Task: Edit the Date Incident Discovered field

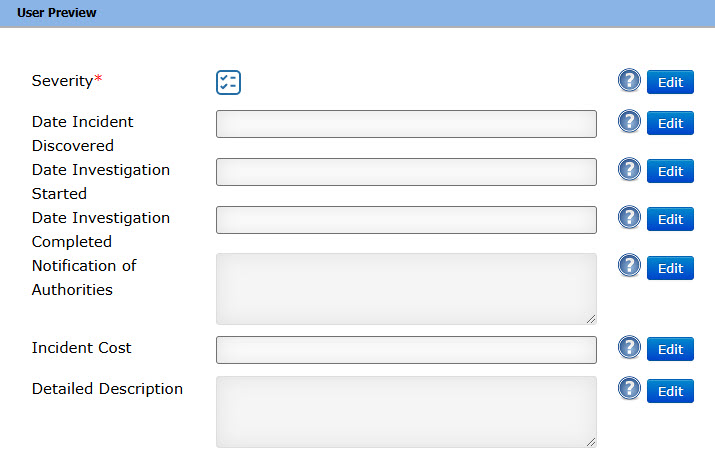Action: click(x=670, y=123)
